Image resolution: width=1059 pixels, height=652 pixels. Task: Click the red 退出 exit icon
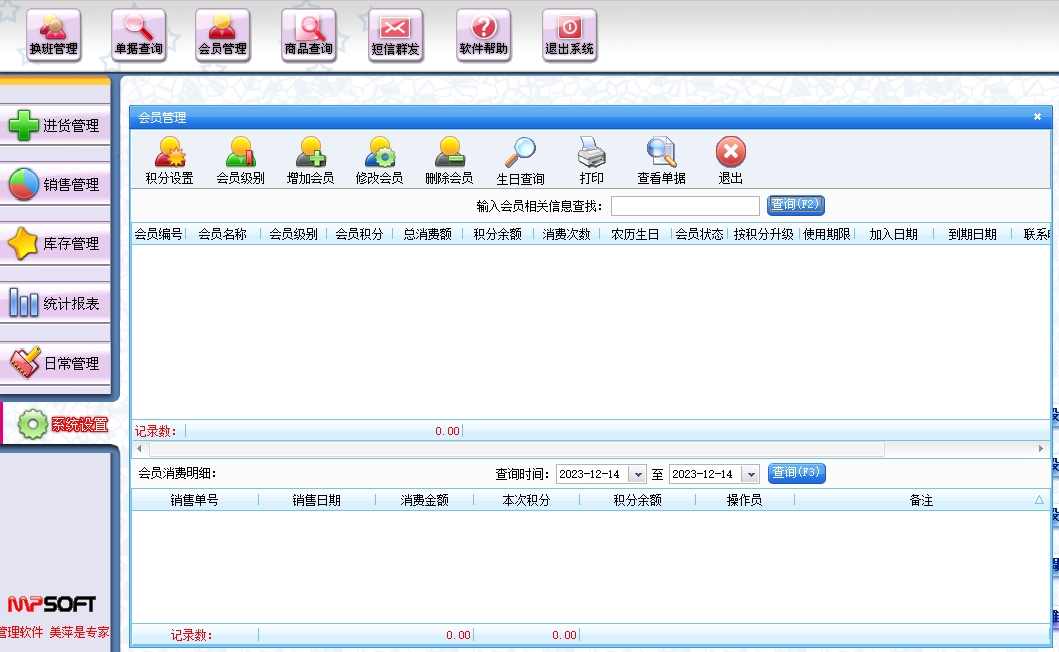tap(731, 161)
